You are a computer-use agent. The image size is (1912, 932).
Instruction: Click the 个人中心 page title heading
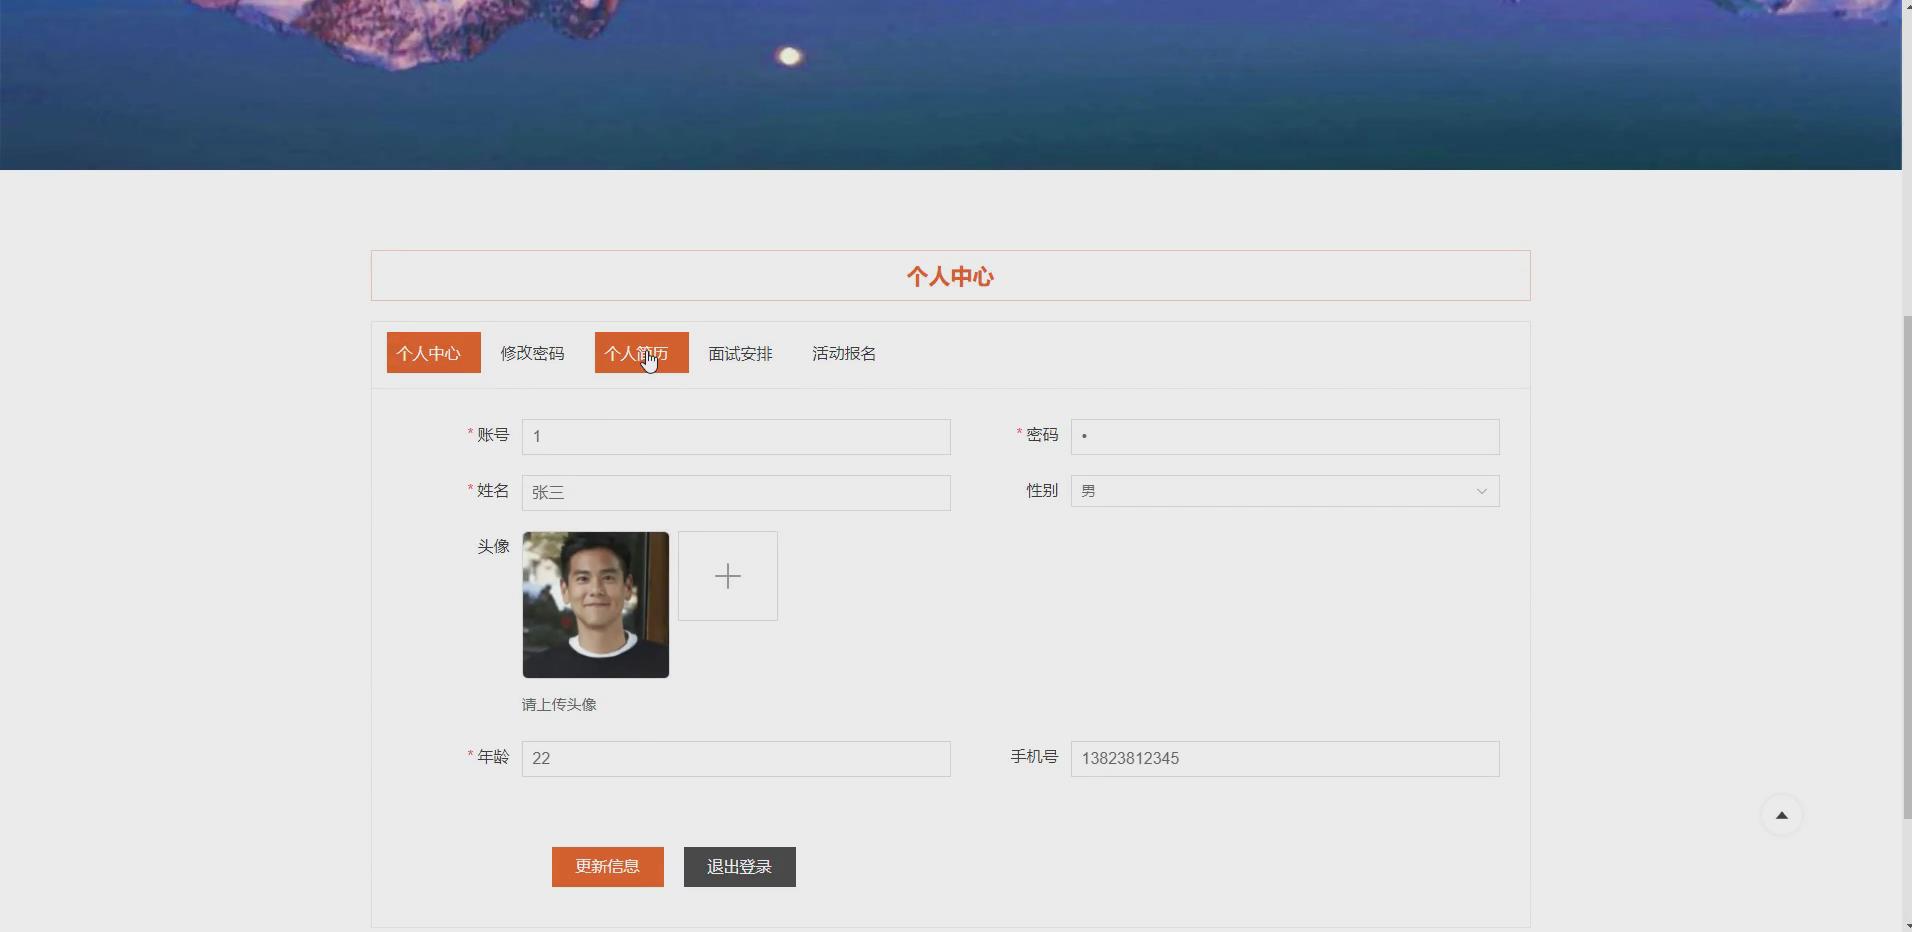click(x=950, y=277)
